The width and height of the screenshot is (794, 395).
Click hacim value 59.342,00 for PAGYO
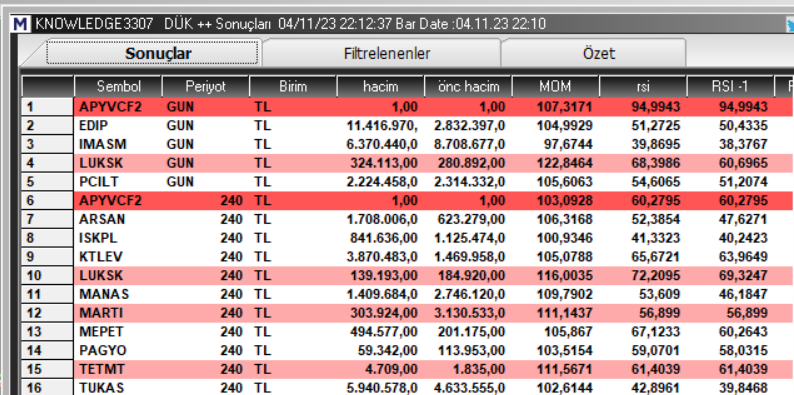click(x=387, y=350)
